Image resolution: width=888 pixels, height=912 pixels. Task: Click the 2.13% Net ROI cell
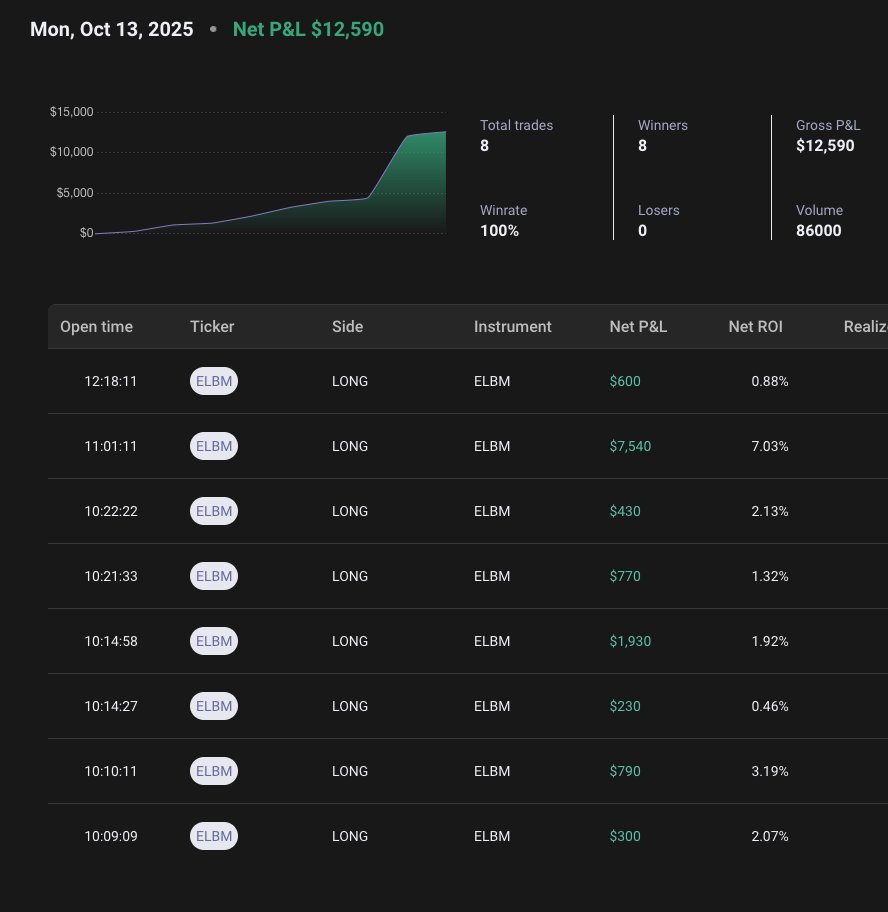click(x=770, y=511)
